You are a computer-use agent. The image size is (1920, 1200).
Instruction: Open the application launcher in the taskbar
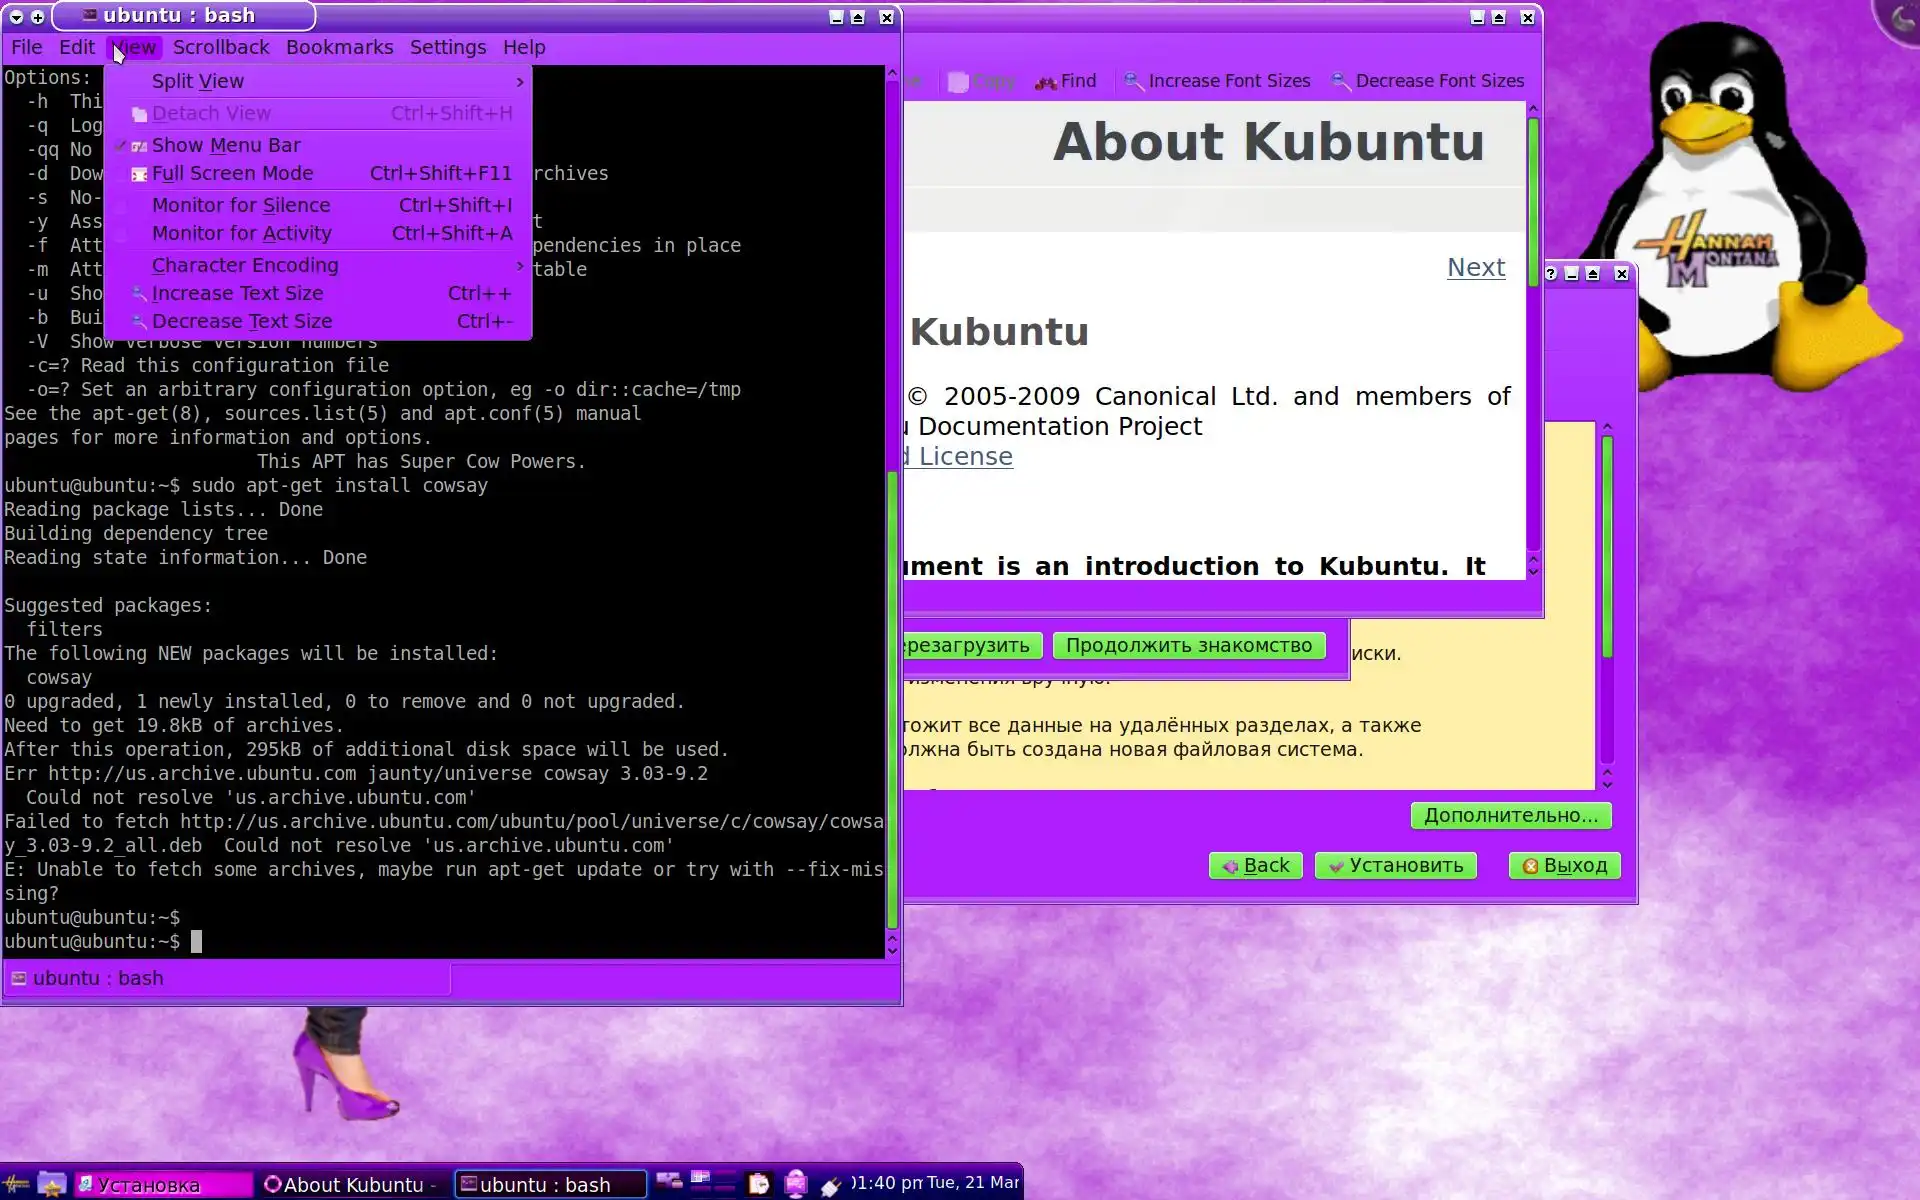[16, 1185]
